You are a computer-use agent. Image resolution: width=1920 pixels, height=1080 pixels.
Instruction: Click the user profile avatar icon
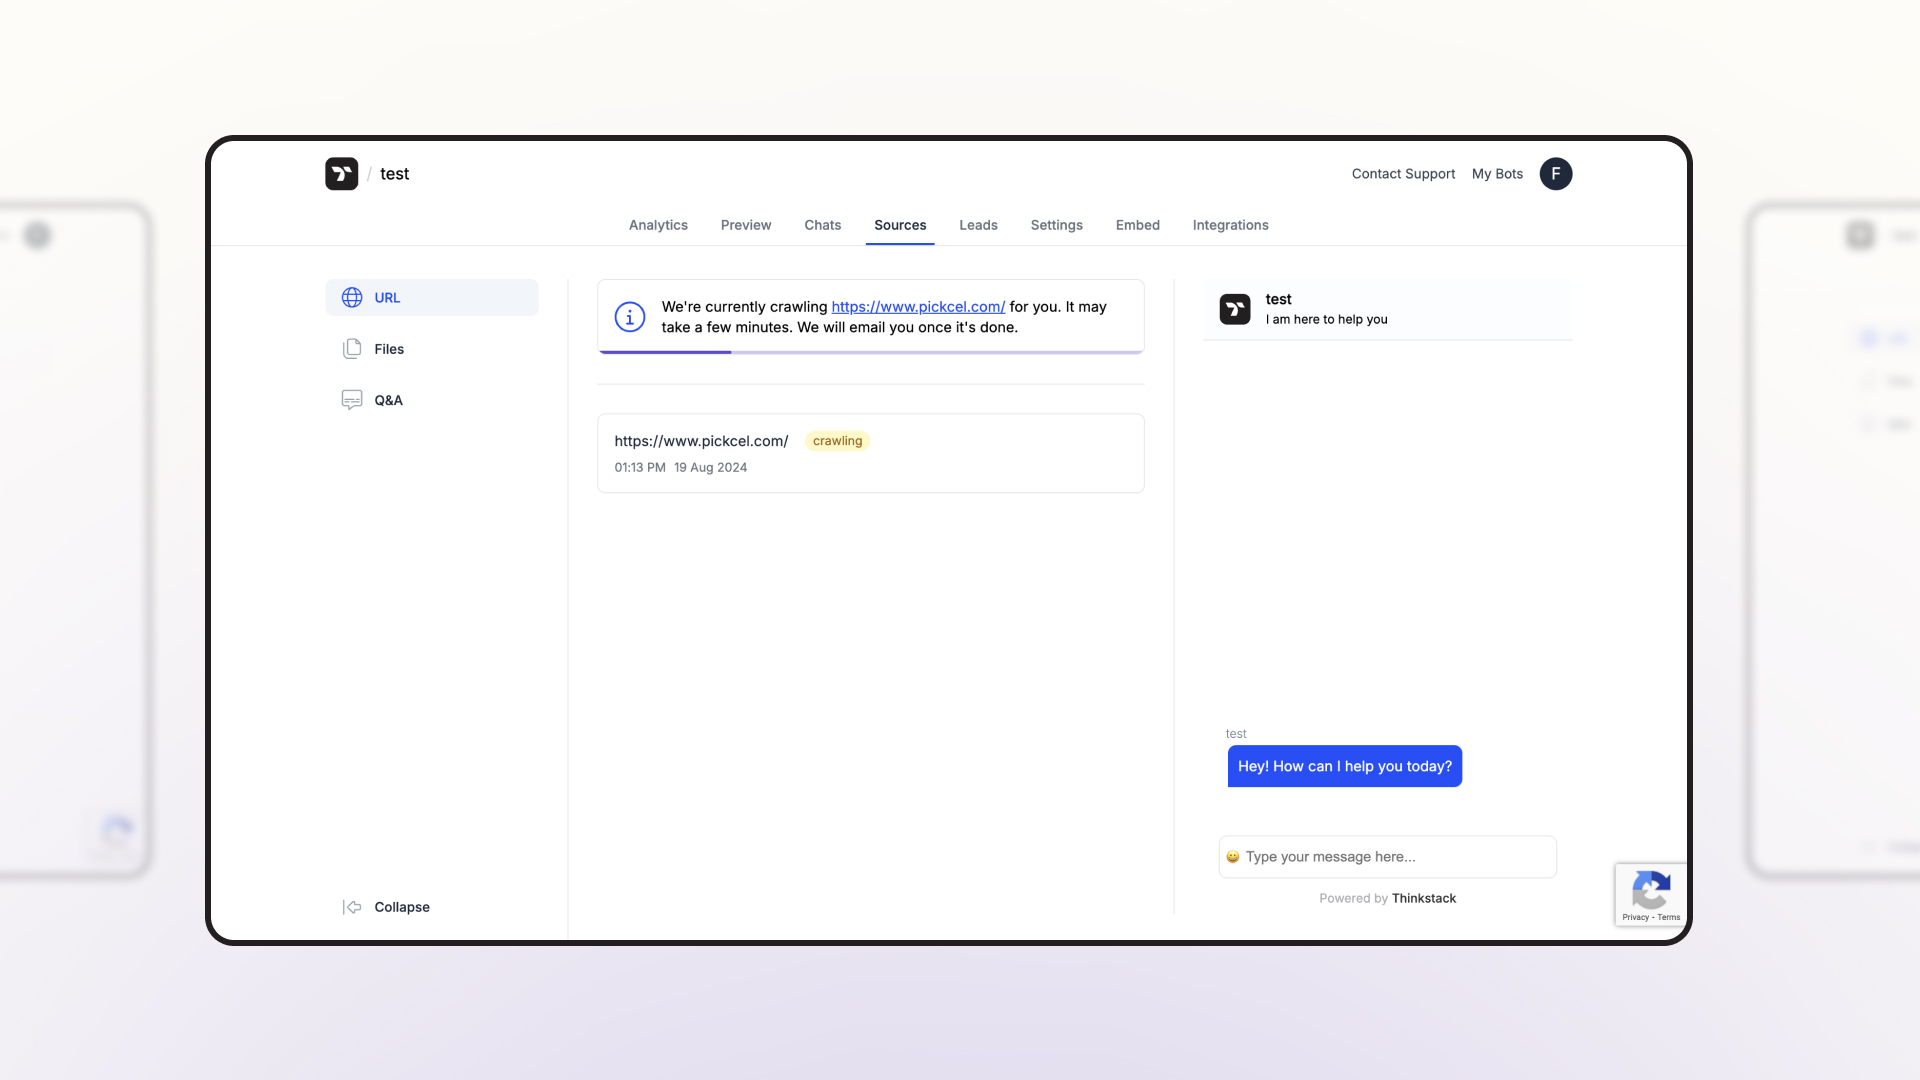pos(1556,173)
